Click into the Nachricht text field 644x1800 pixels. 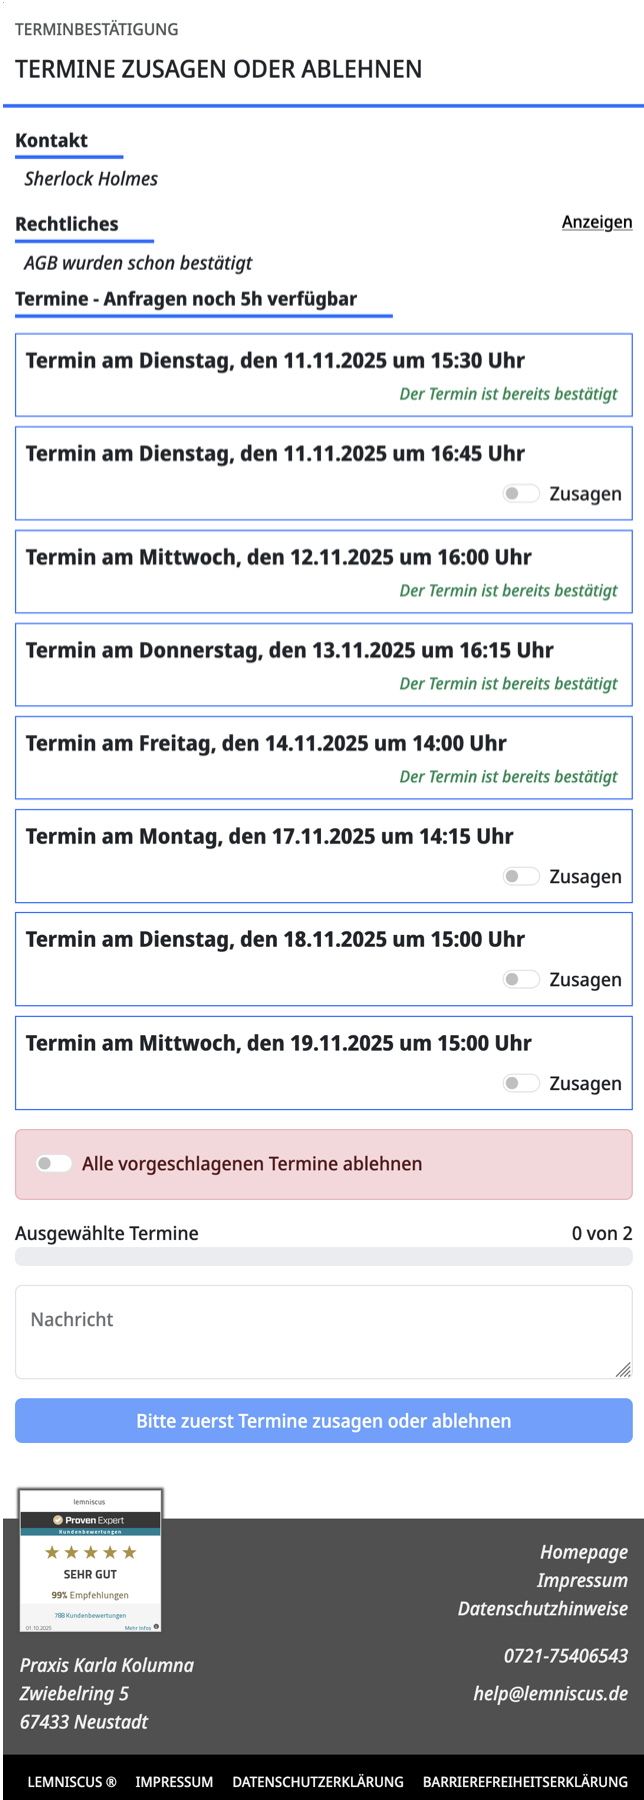click(323, 1331)
